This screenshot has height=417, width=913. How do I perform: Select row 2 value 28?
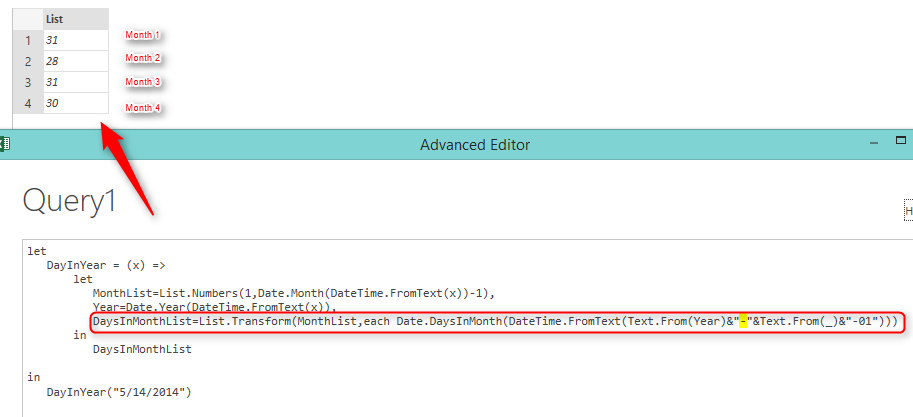click(x=76, y=61)
